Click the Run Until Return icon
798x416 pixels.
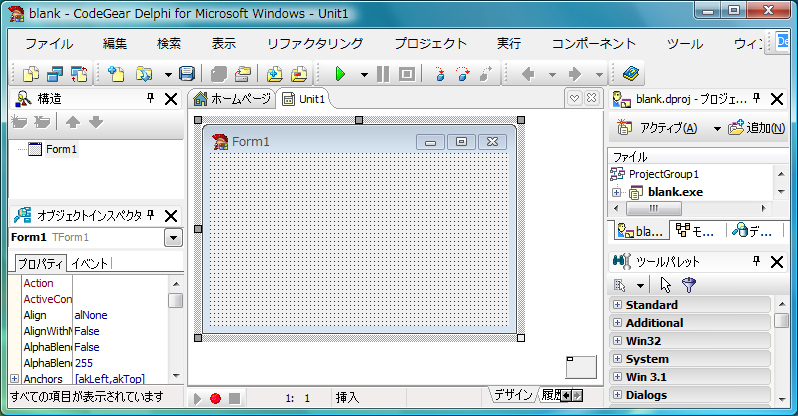pos(486,74)
